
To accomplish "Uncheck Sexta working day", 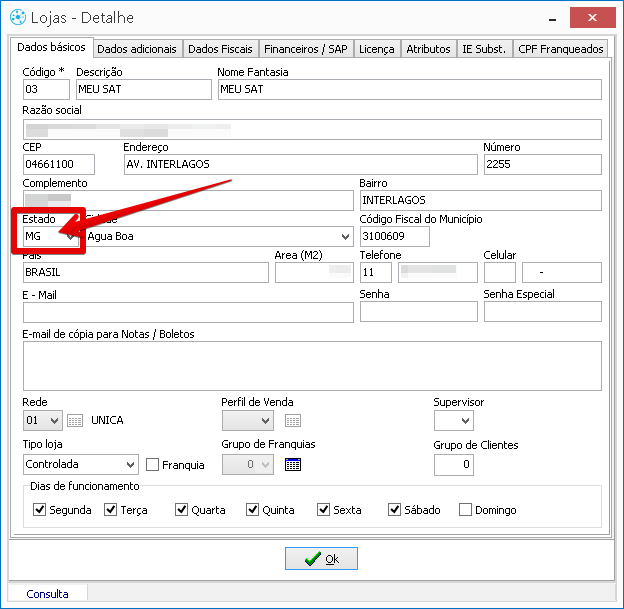I will click(324, 509).
